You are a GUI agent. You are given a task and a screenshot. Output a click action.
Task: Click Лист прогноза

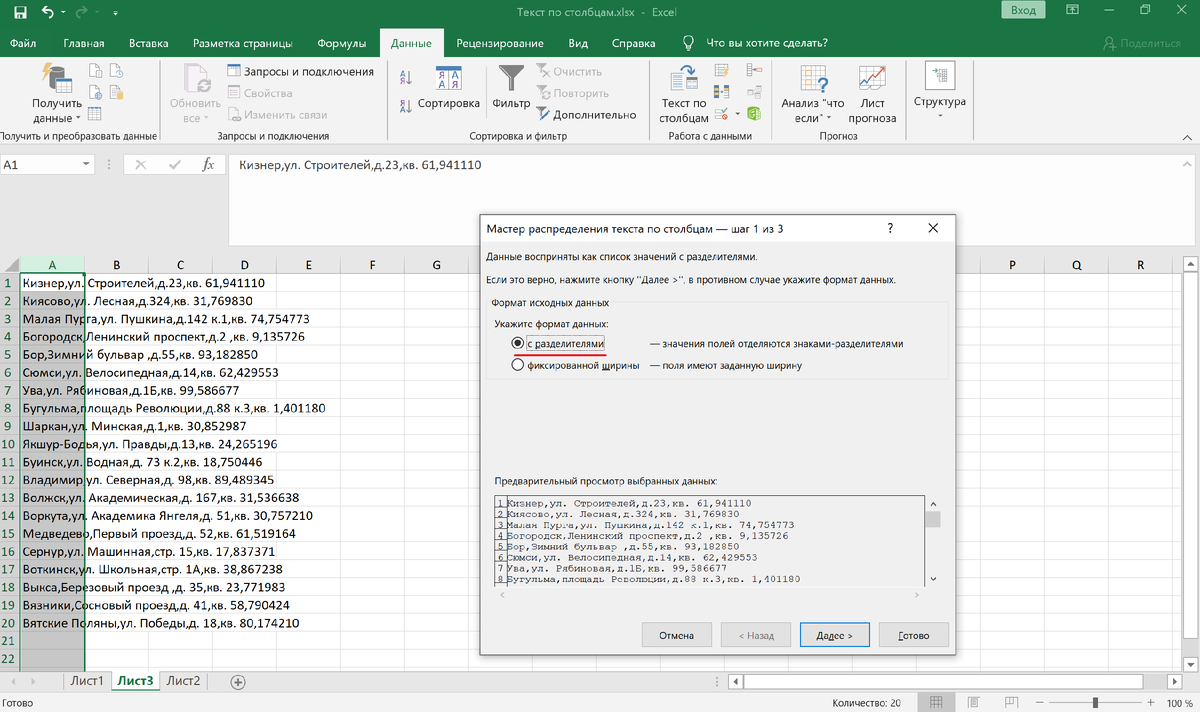873,95
